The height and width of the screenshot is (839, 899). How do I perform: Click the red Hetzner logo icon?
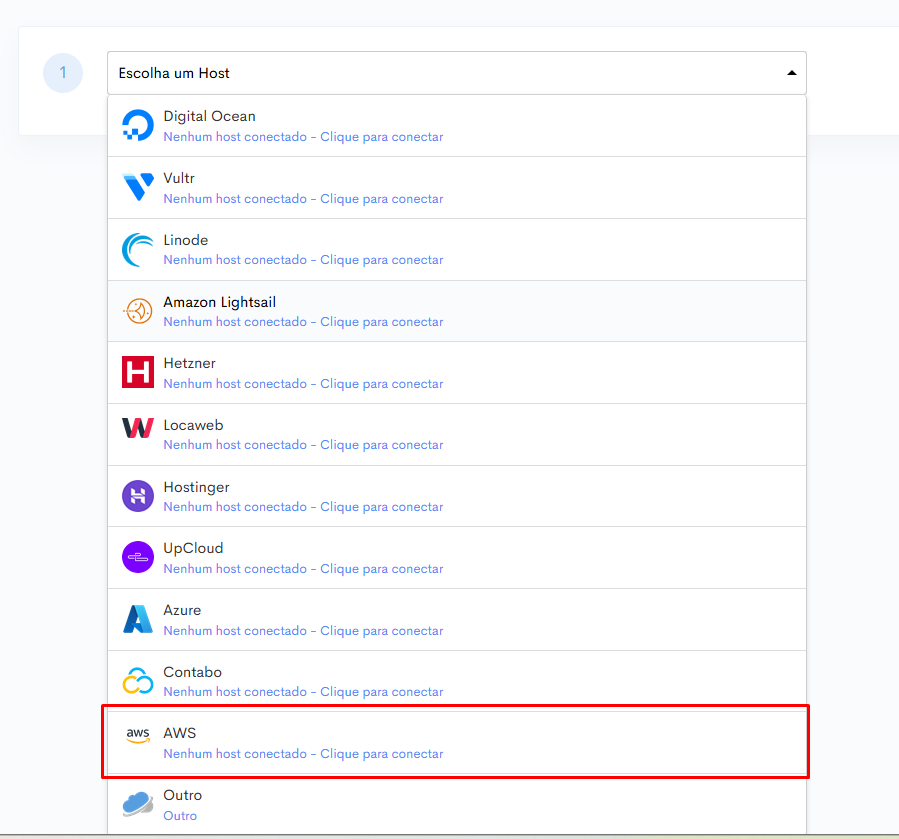pyautogui.click(x=138, y=372)
